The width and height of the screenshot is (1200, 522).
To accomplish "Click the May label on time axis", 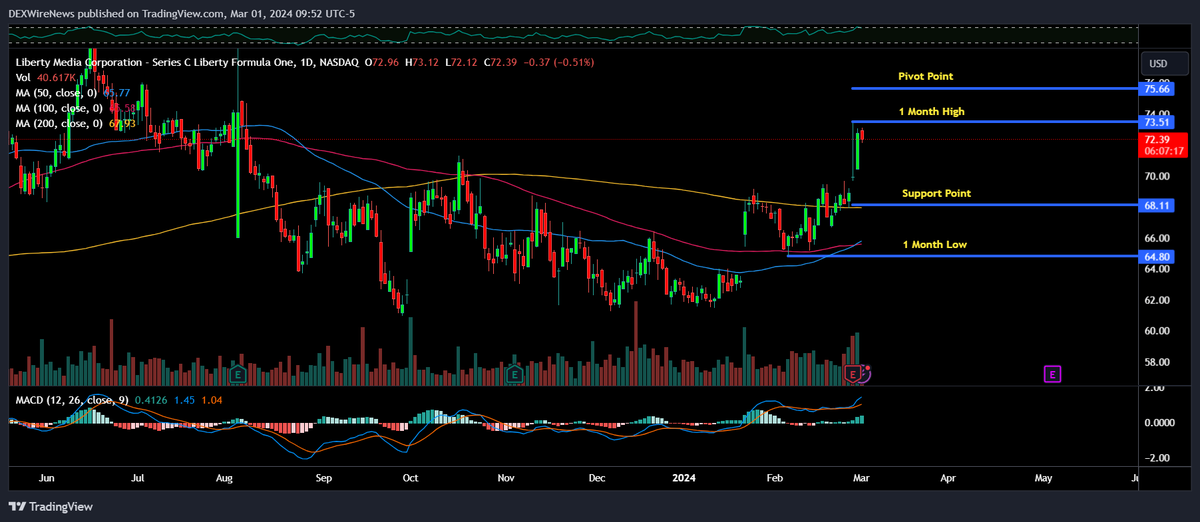I will tap(1044, 479).
